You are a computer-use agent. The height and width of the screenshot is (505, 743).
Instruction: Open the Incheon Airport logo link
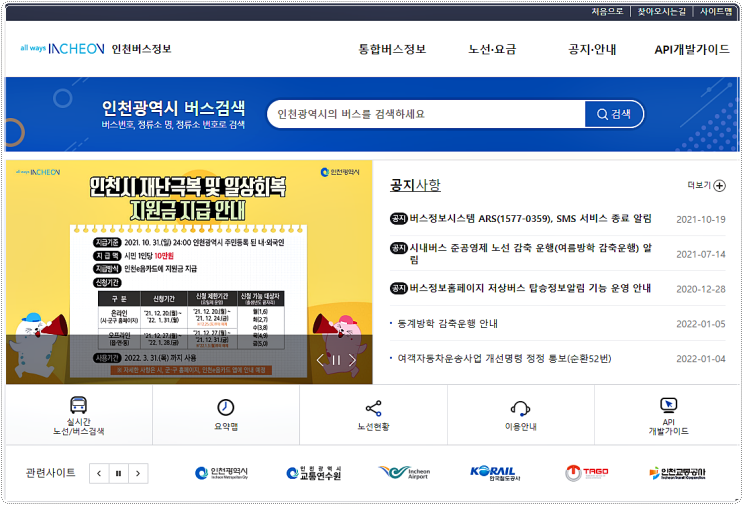(x=404, y=473)
